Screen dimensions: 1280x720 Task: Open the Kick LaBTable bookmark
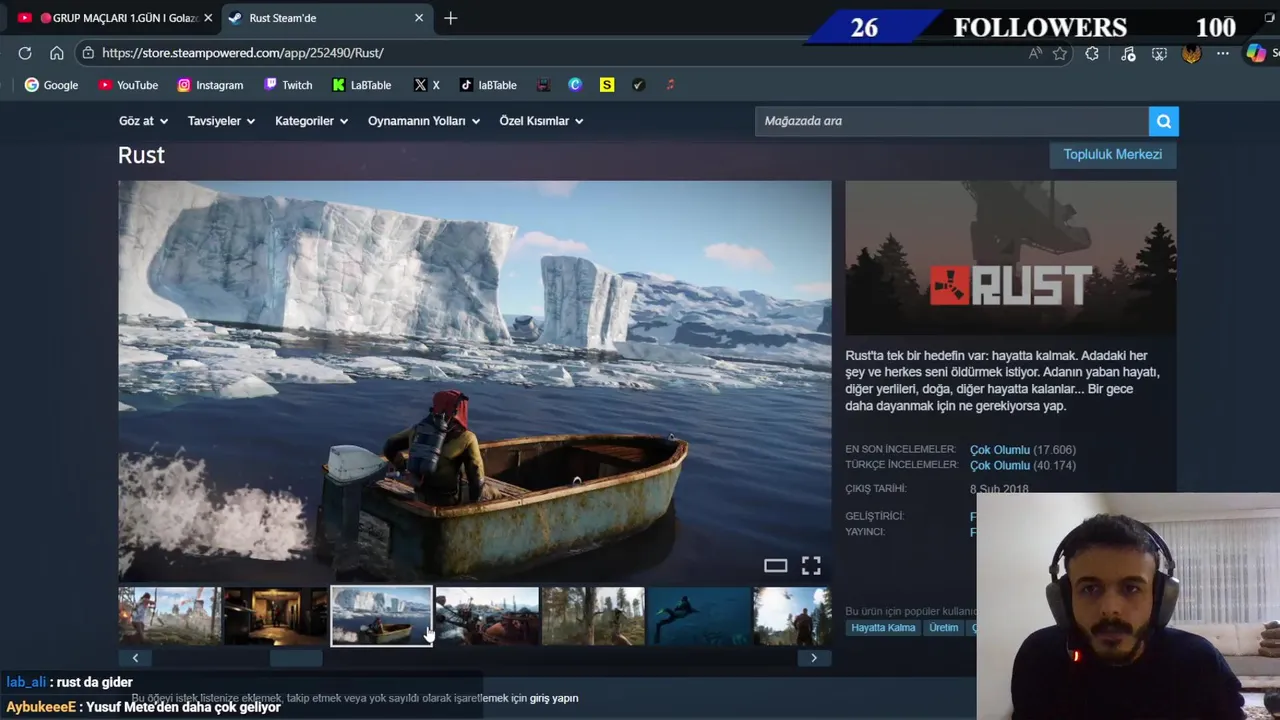point(362,85)
